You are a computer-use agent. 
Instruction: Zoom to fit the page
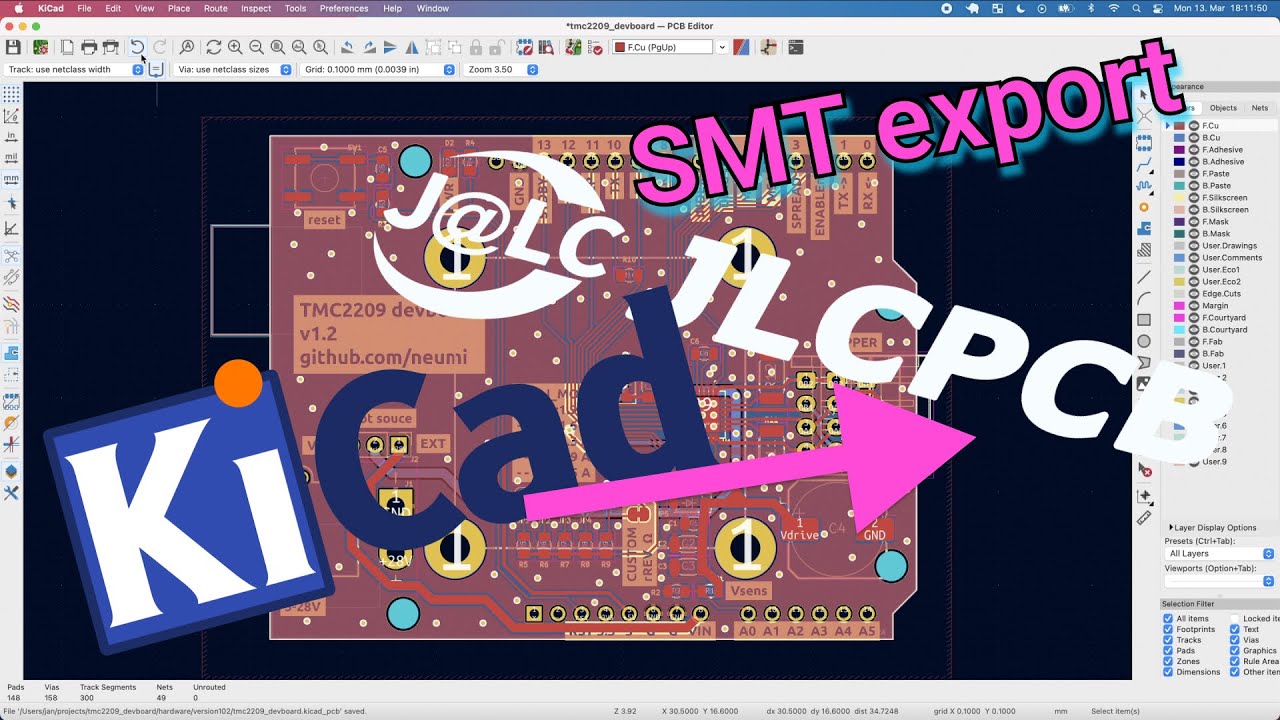[277, 47]
